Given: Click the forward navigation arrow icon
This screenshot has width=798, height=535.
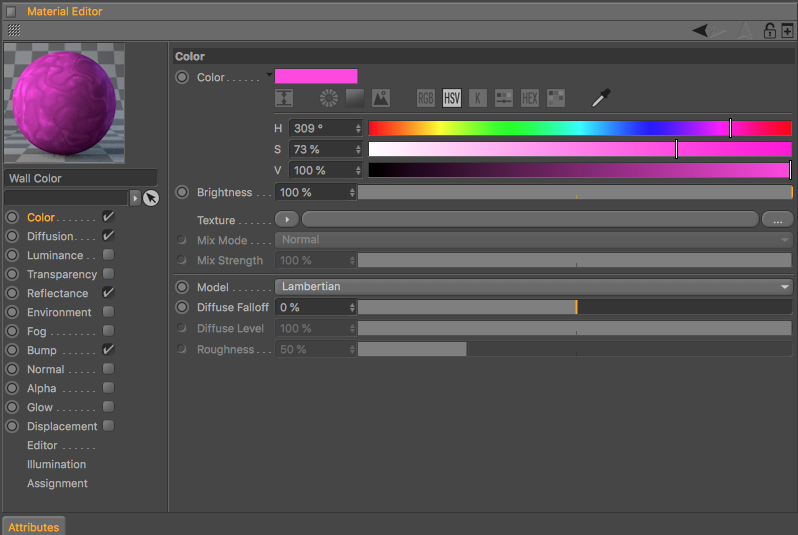Looking at the screenshot, I should pyautogui.click(x=719, y=31).
